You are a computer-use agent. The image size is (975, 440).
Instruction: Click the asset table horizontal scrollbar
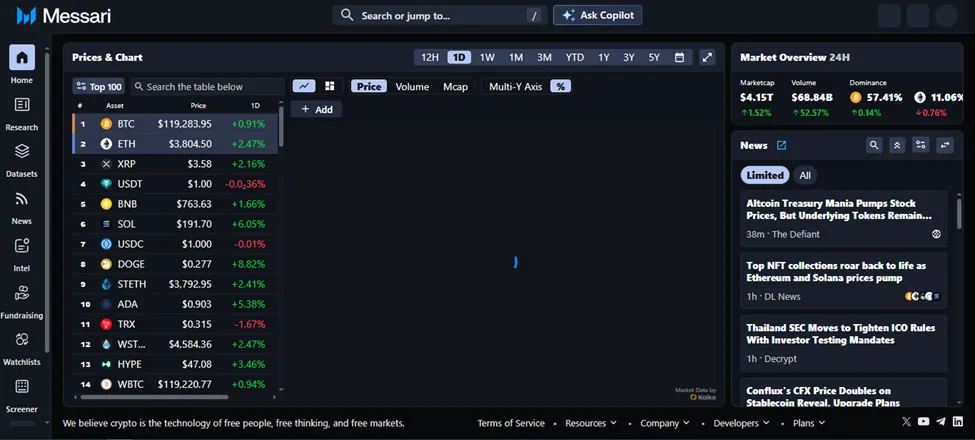(x=154, y=396)
